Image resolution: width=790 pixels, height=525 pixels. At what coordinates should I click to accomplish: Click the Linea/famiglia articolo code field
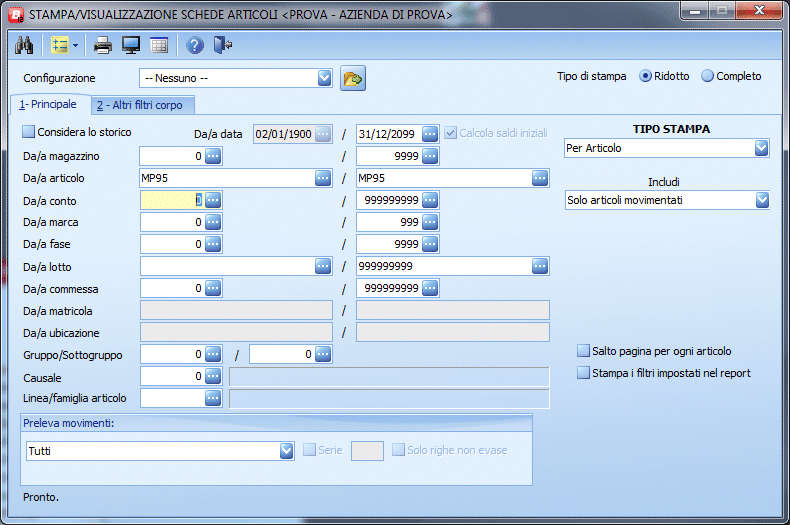(172, 399)
